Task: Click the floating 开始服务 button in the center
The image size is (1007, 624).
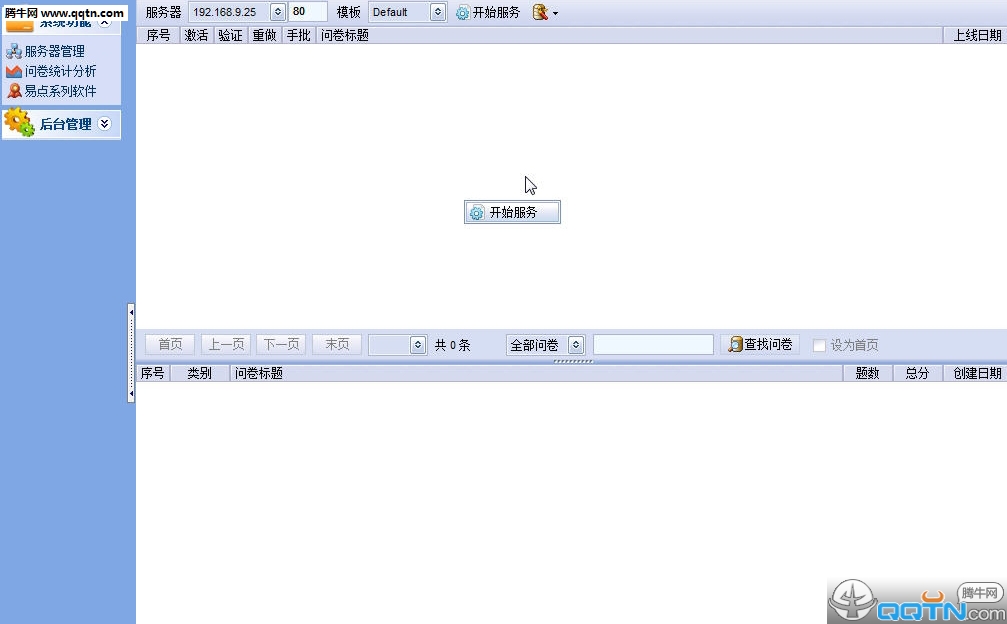Action: (x=512, y=212)
